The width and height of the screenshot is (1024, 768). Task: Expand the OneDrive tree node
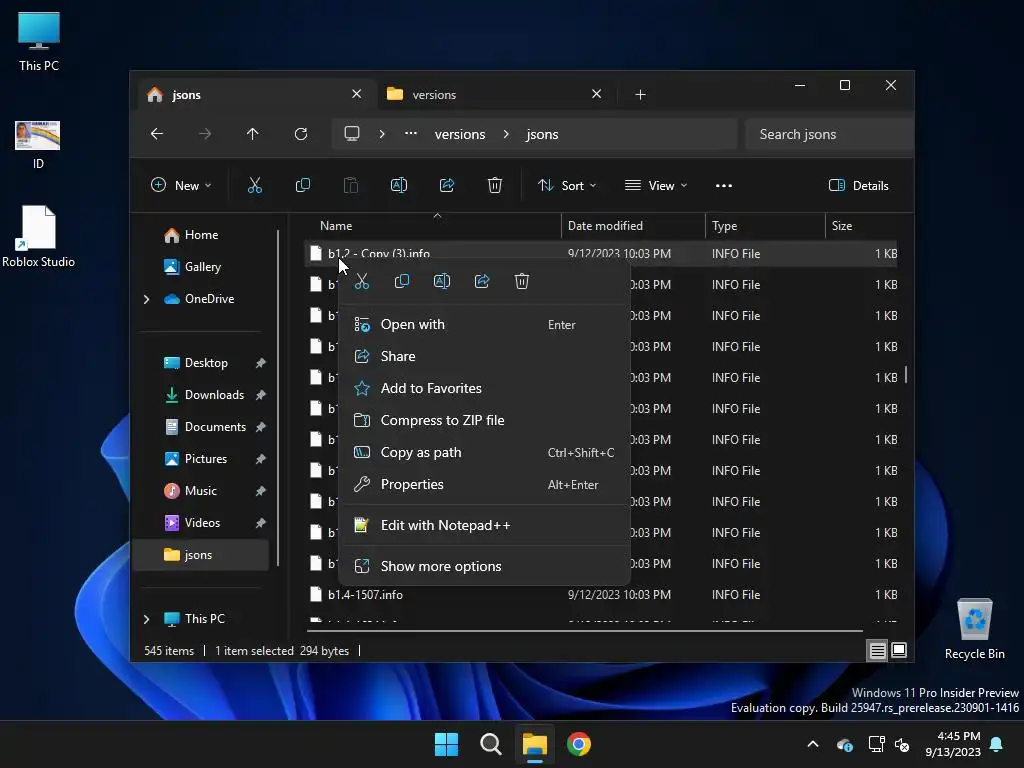(147, 299)
